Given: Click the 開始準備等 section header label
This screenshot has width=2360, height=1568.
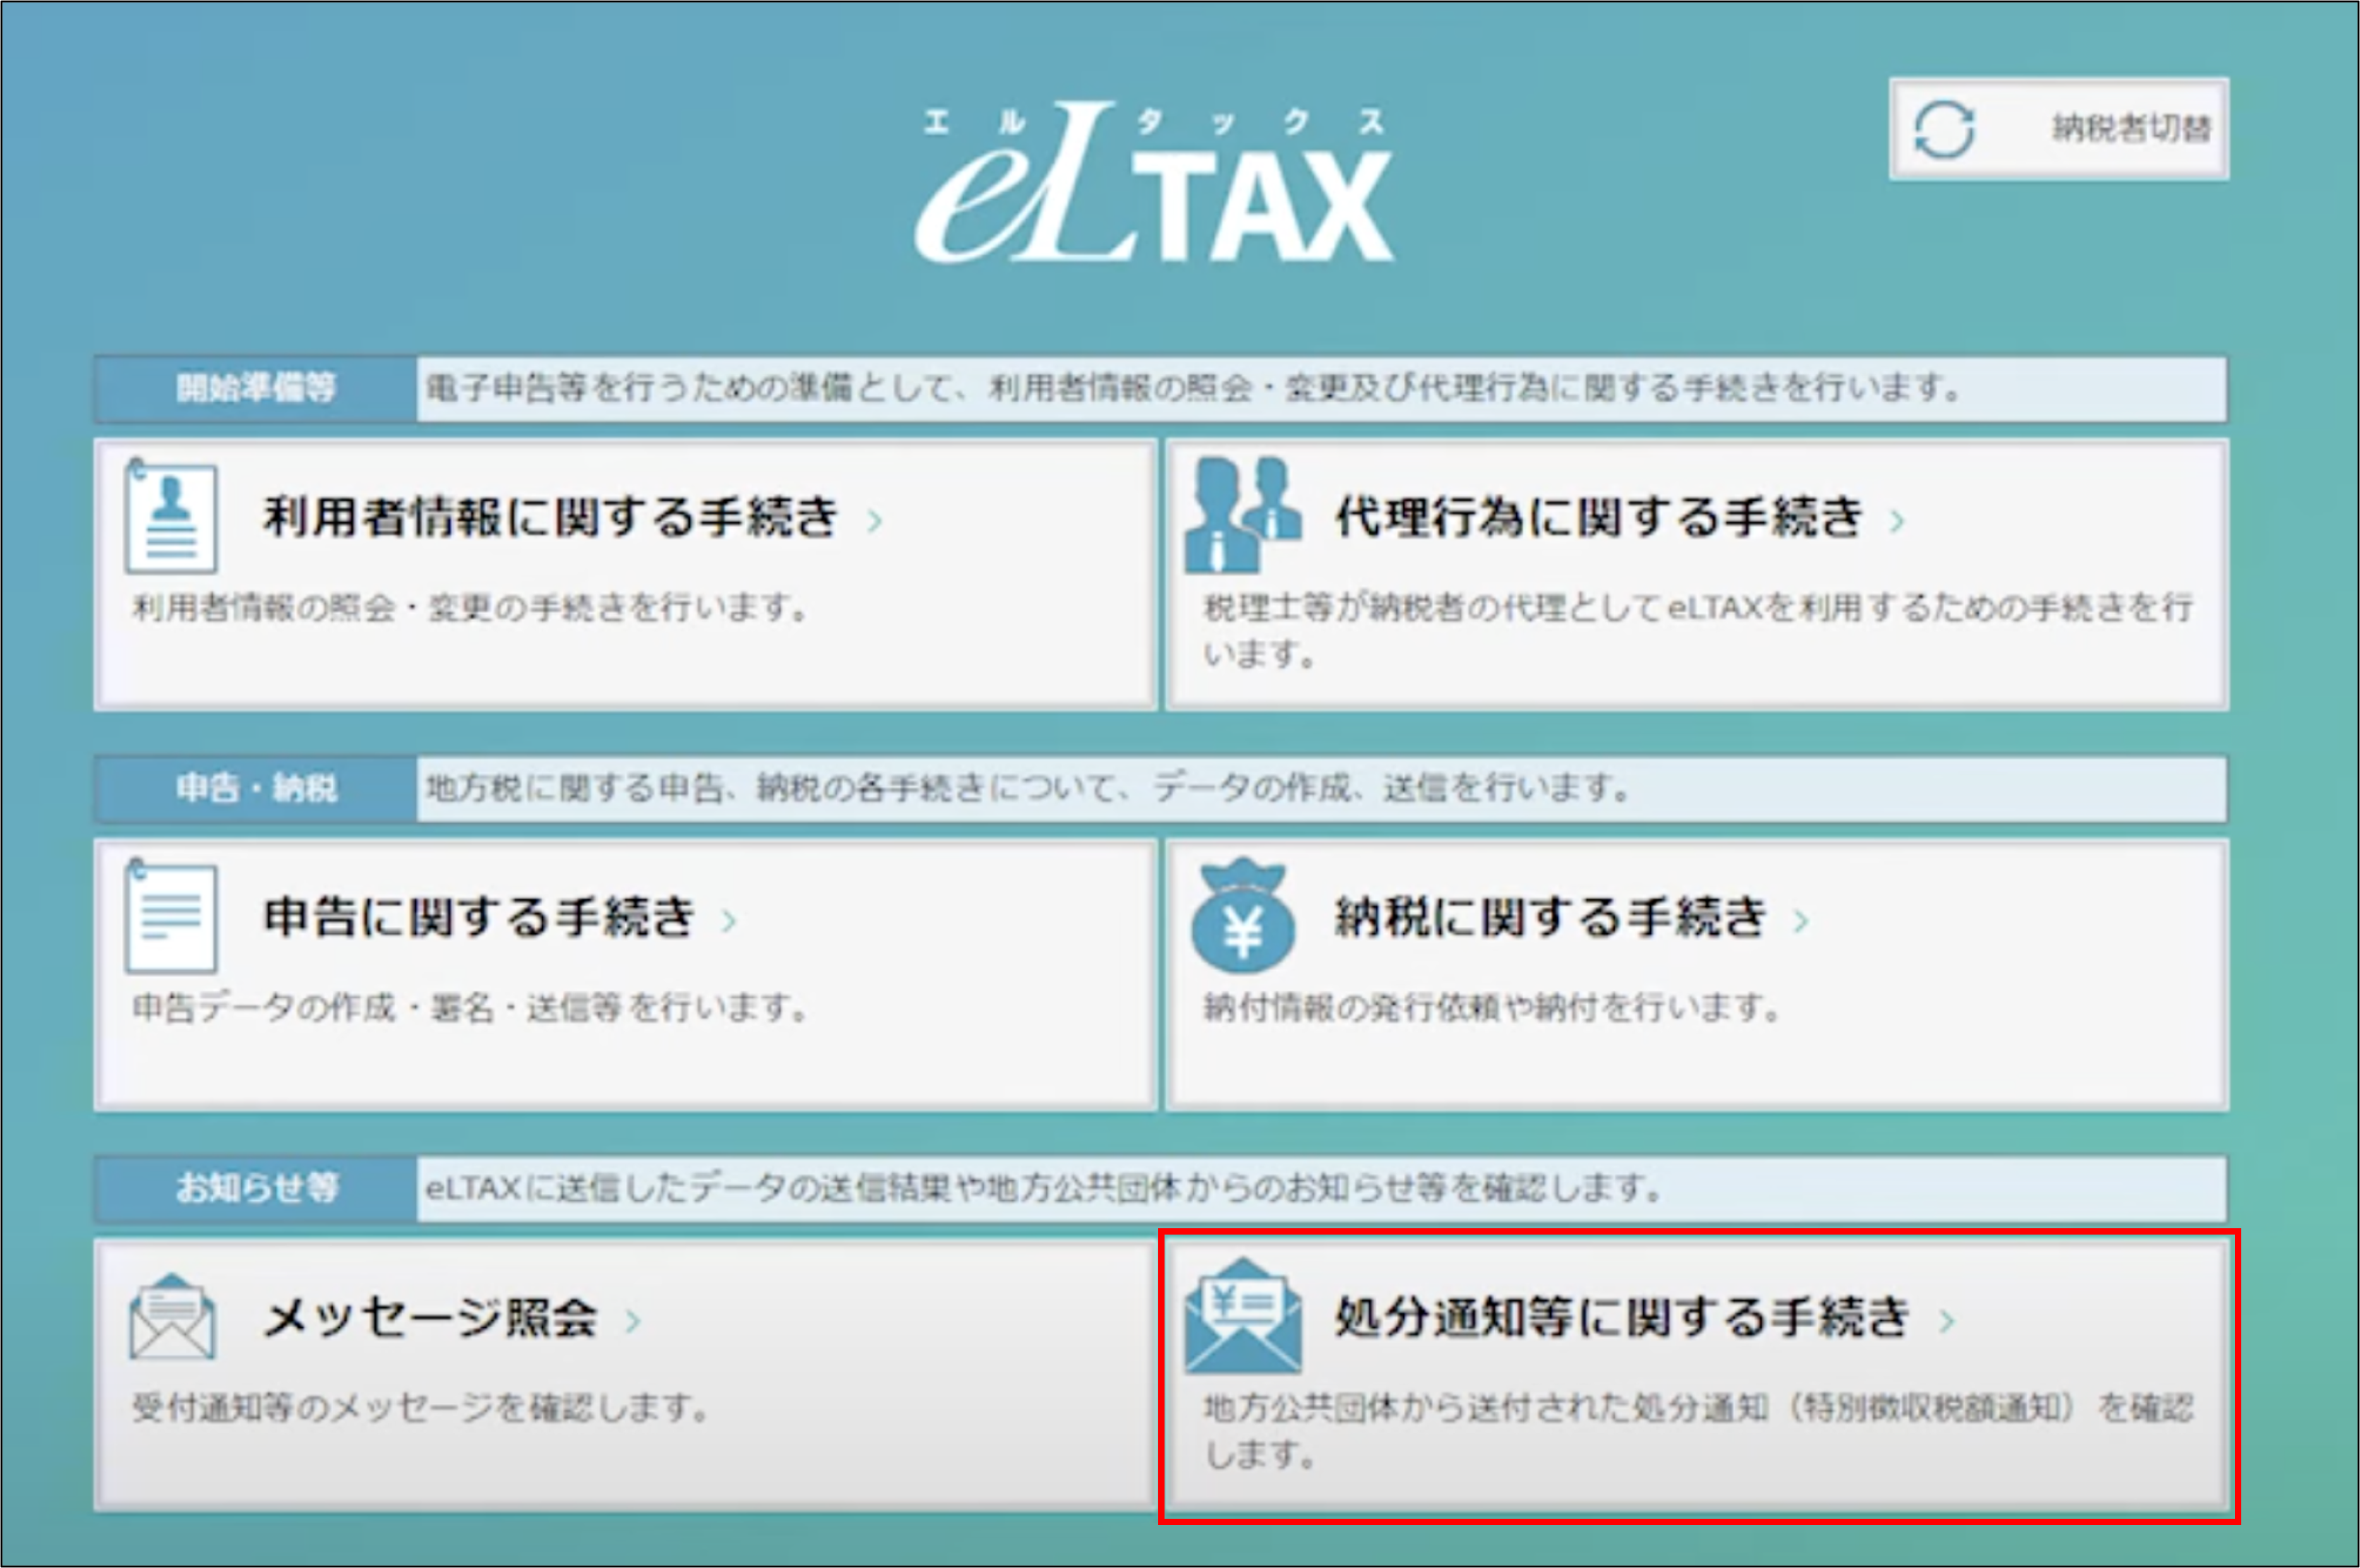Looking at the screenshot, I should (256, 388).
